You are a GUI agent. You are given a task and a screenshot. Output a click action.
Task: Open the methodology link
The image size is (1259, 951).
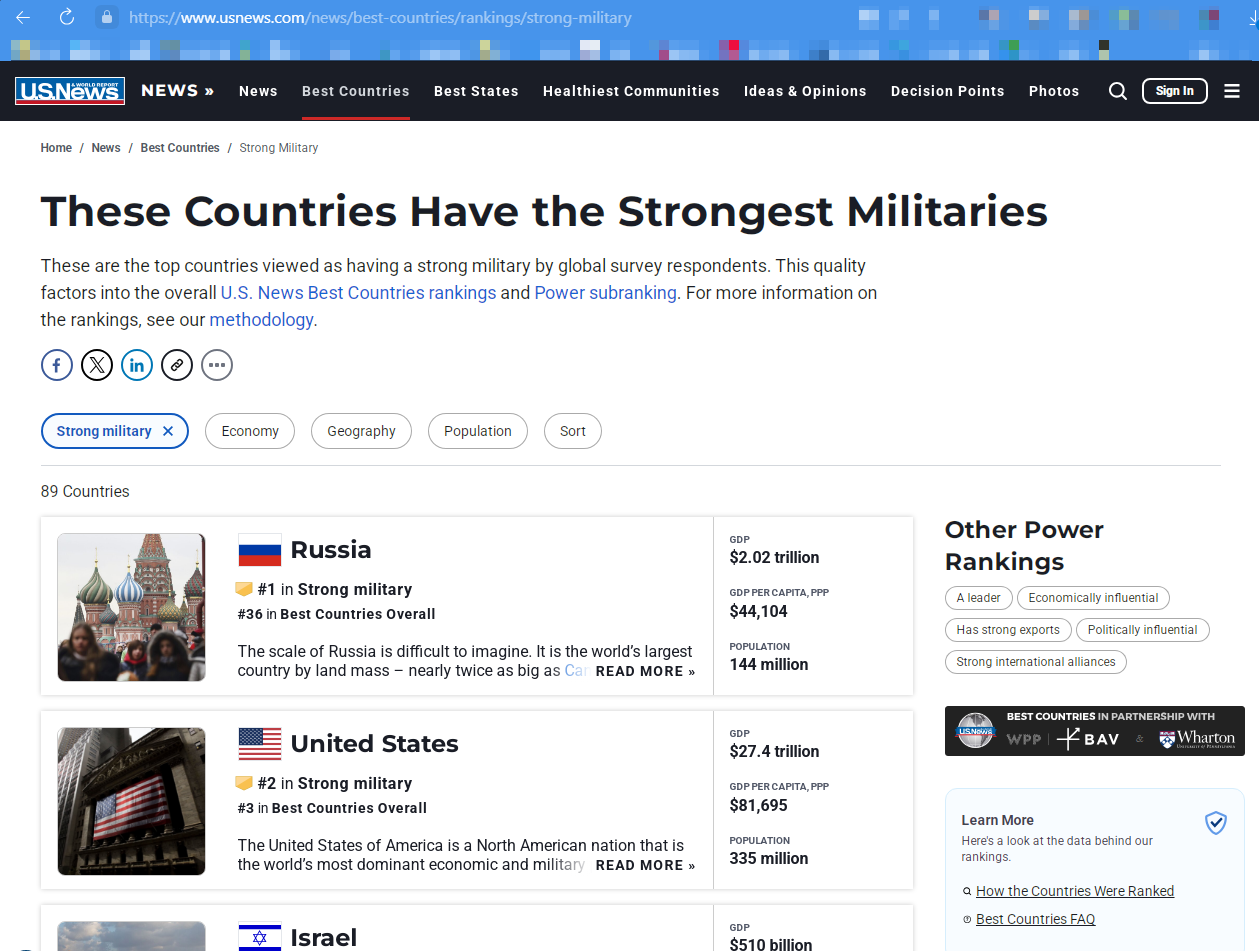(x=261, y=320)
